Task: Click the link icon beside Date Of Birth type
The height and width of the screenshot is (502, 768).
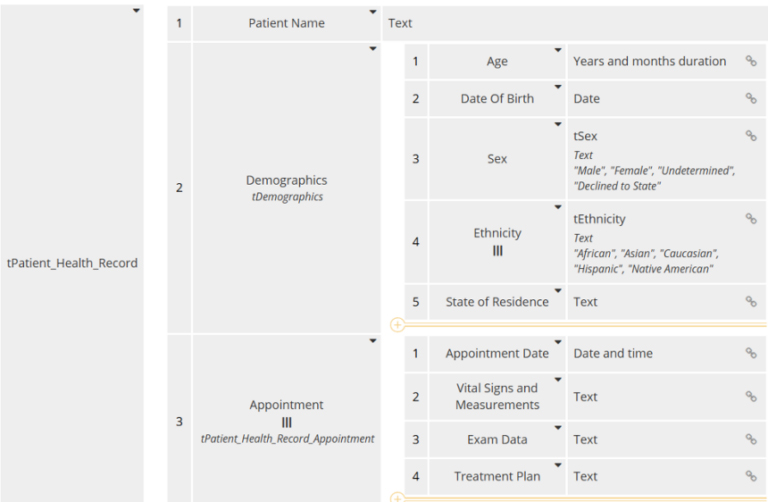Action: click(751, 98)
